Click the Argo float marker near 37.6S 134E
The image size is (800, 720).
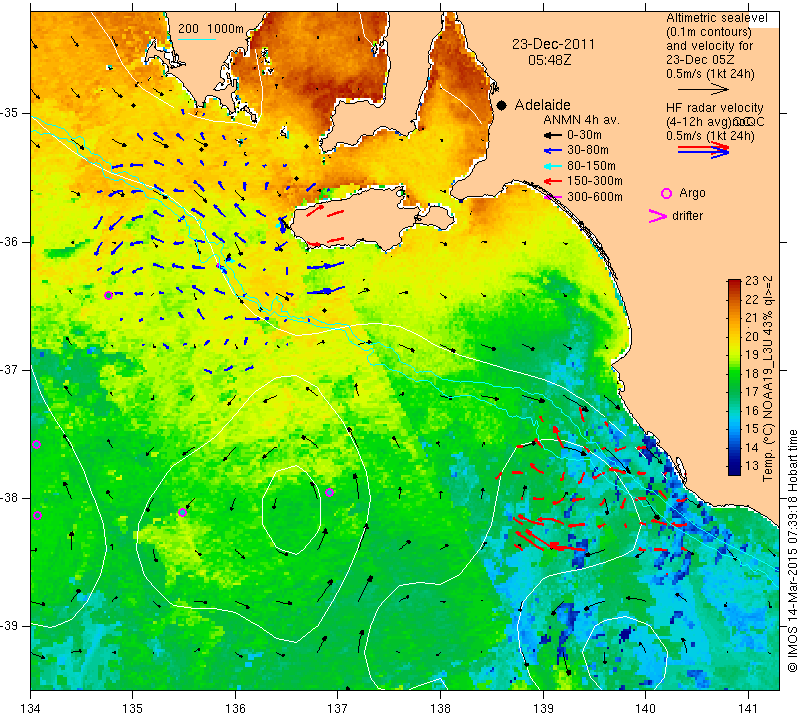36,444
